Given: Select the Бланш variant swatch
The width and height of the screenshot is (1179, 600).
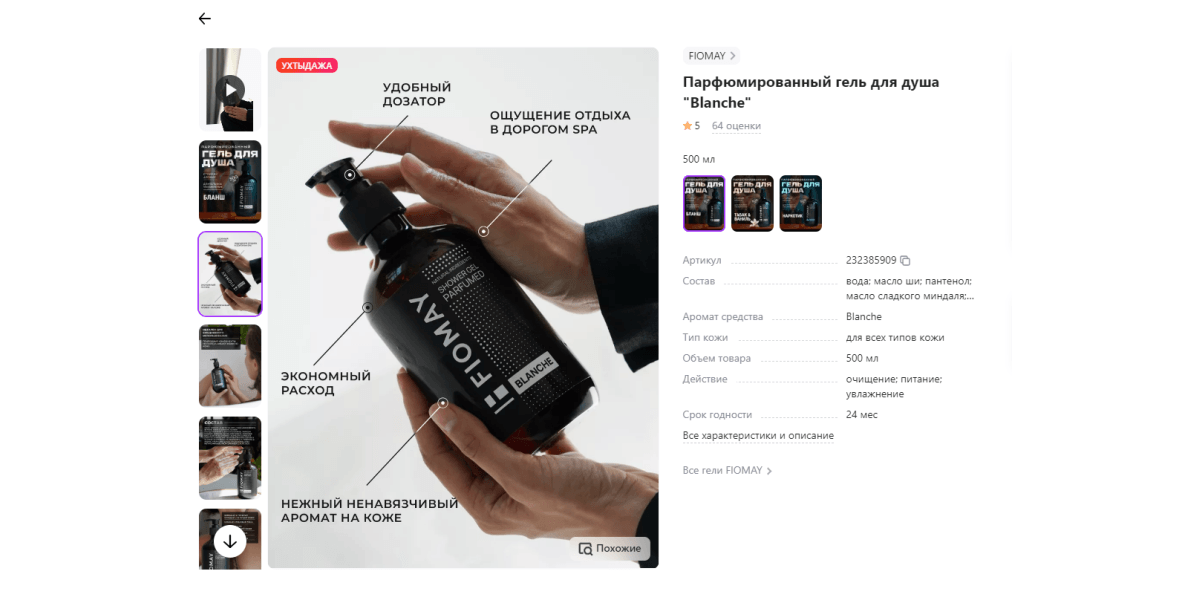Looking at the screenshot, I should (x=704, y=204).
